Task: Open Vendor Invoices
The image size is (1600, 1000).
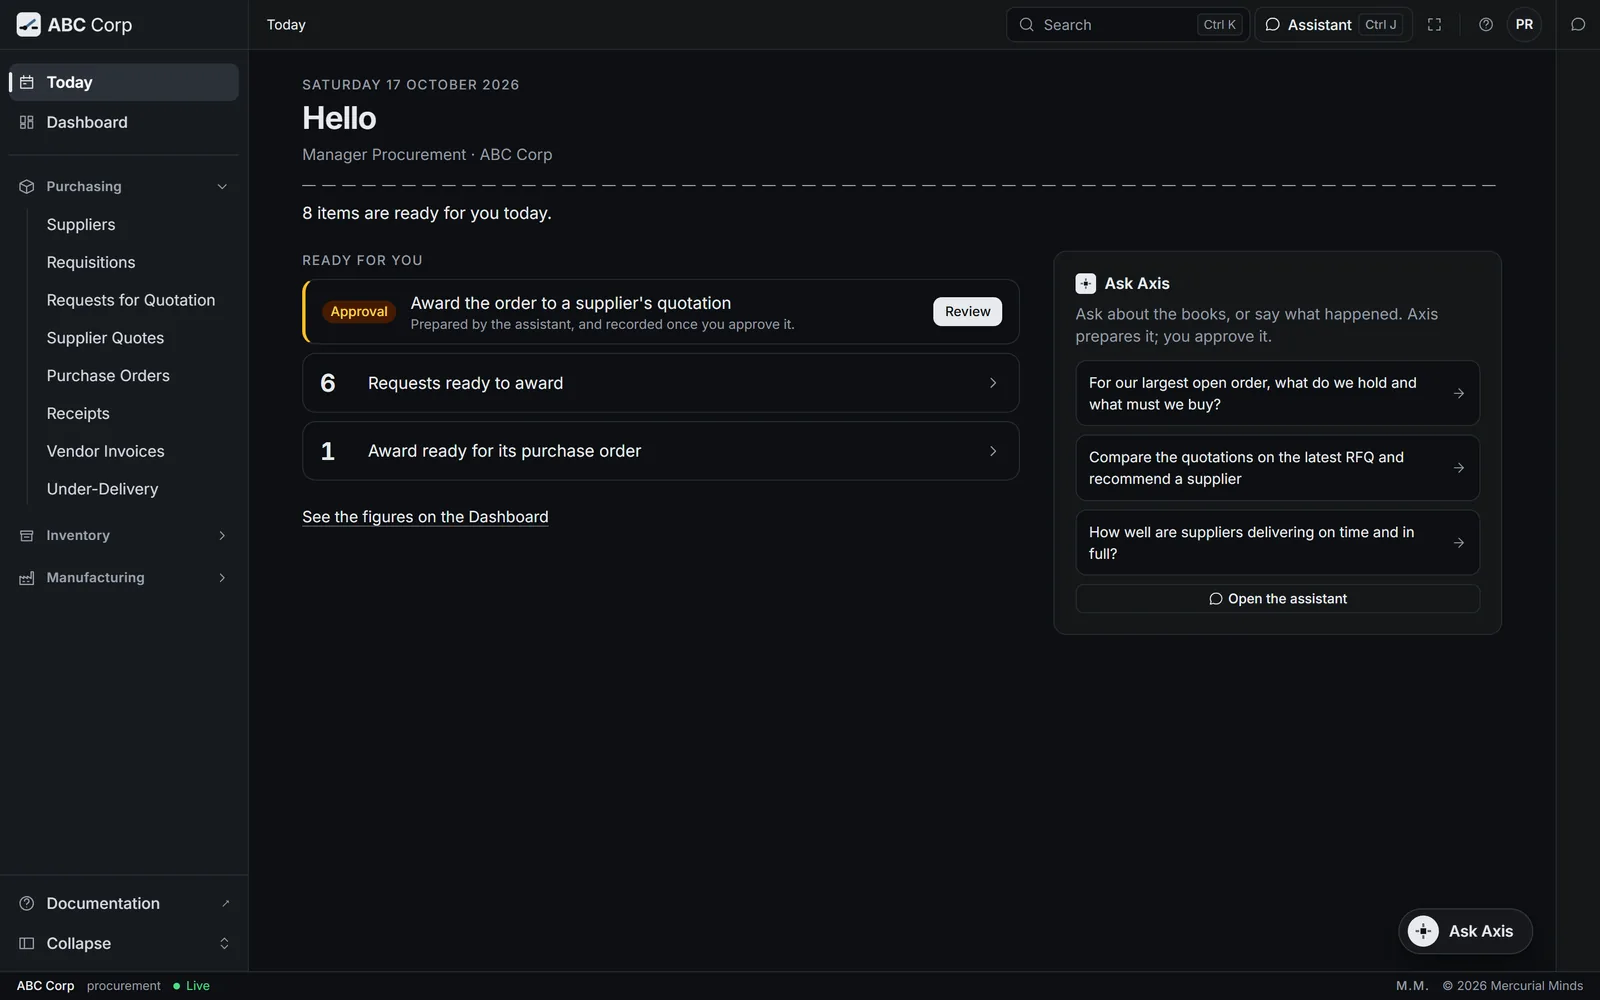Action: coord(105,451)
